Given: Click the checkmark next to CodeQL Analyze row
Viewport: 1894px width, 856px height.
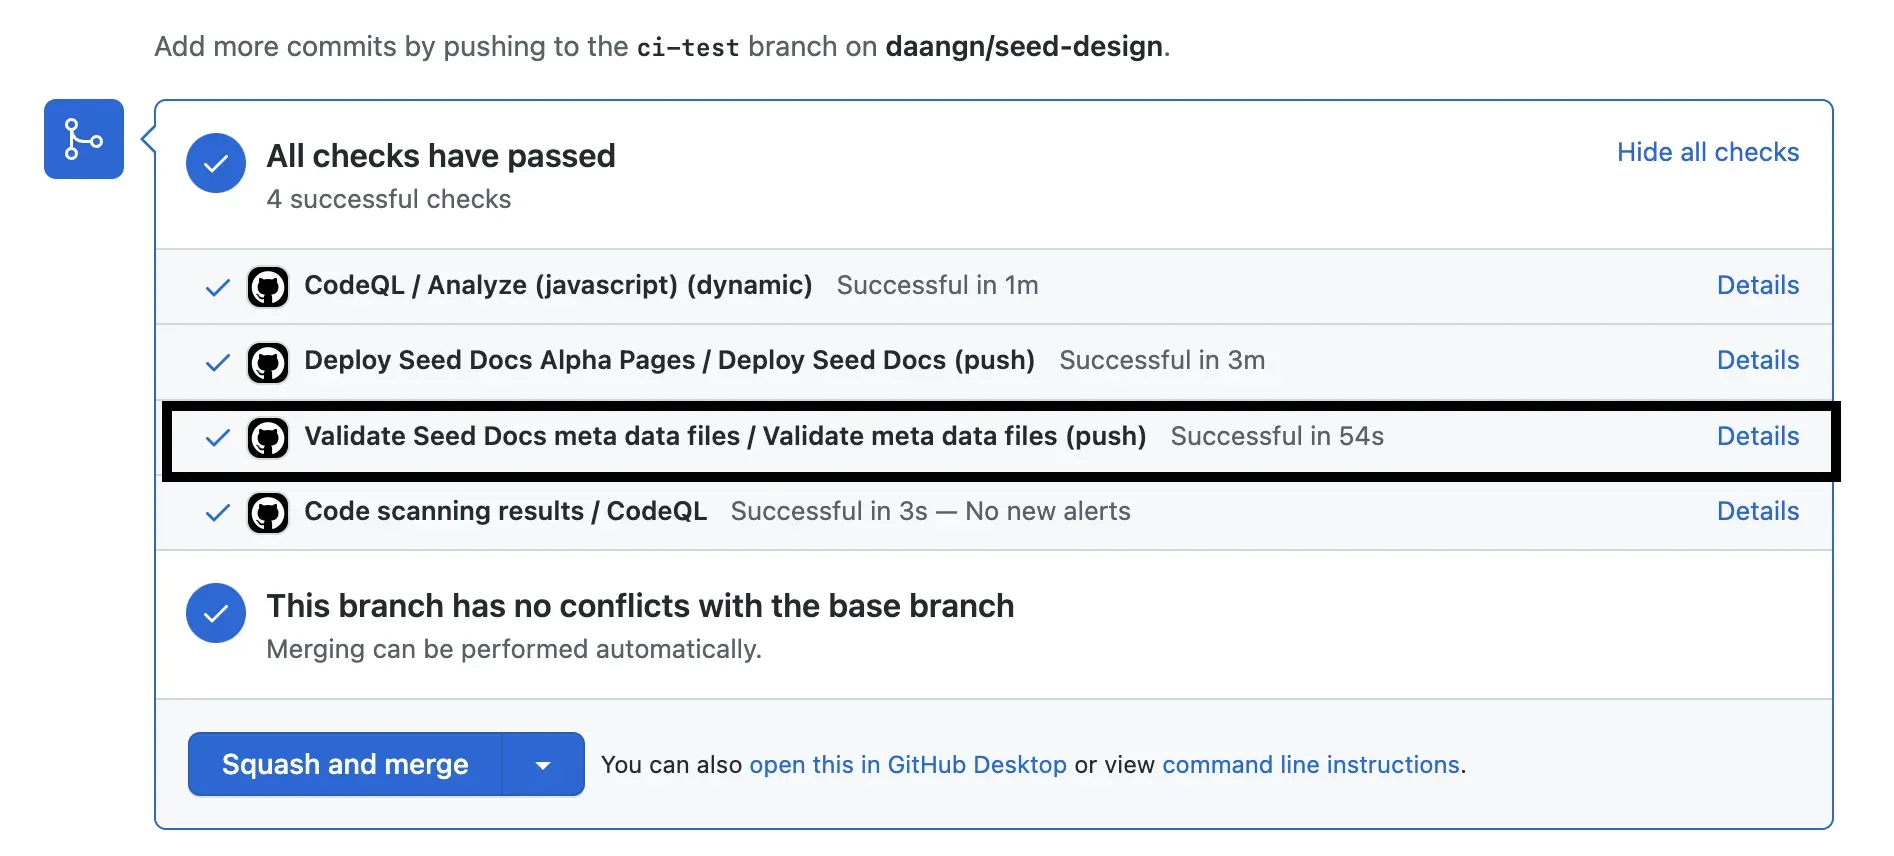Looking at the screenshot, I should point(217,288).
